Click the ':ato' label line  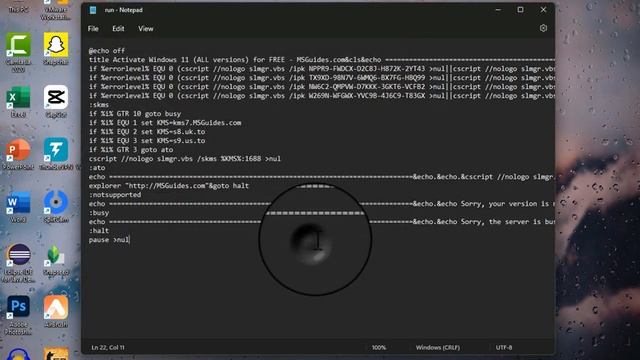click(97, 167)
